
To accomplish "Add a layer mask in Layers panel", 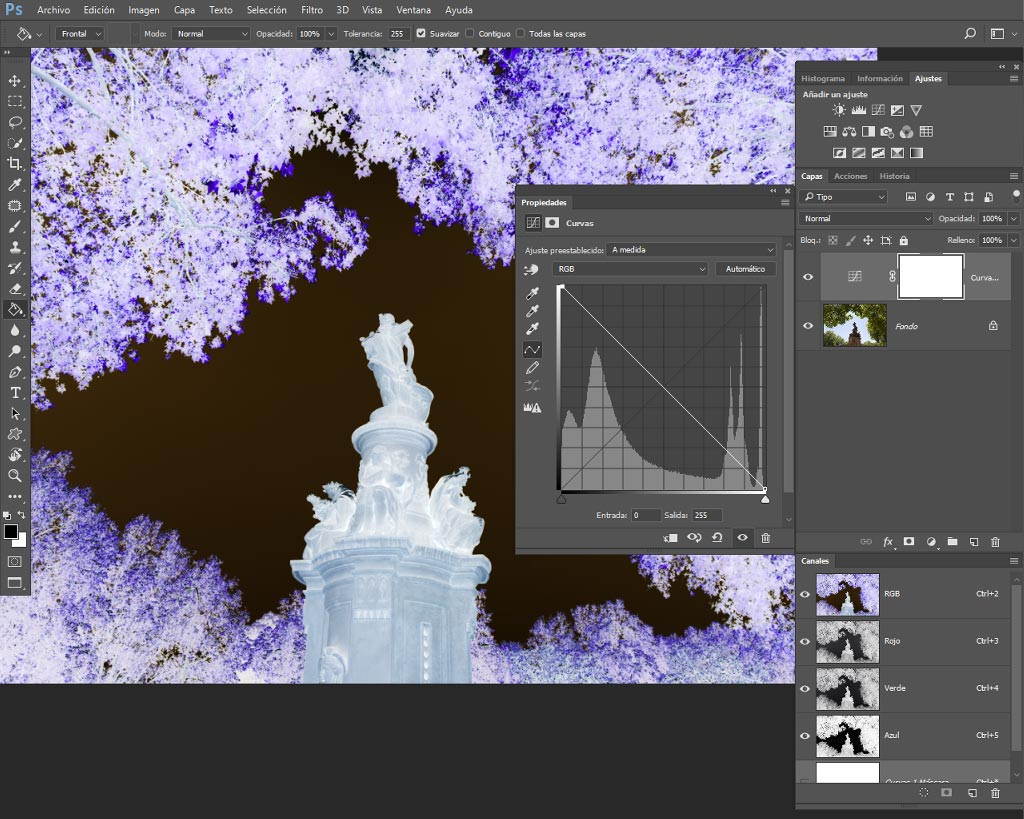I will click(908, 541).
